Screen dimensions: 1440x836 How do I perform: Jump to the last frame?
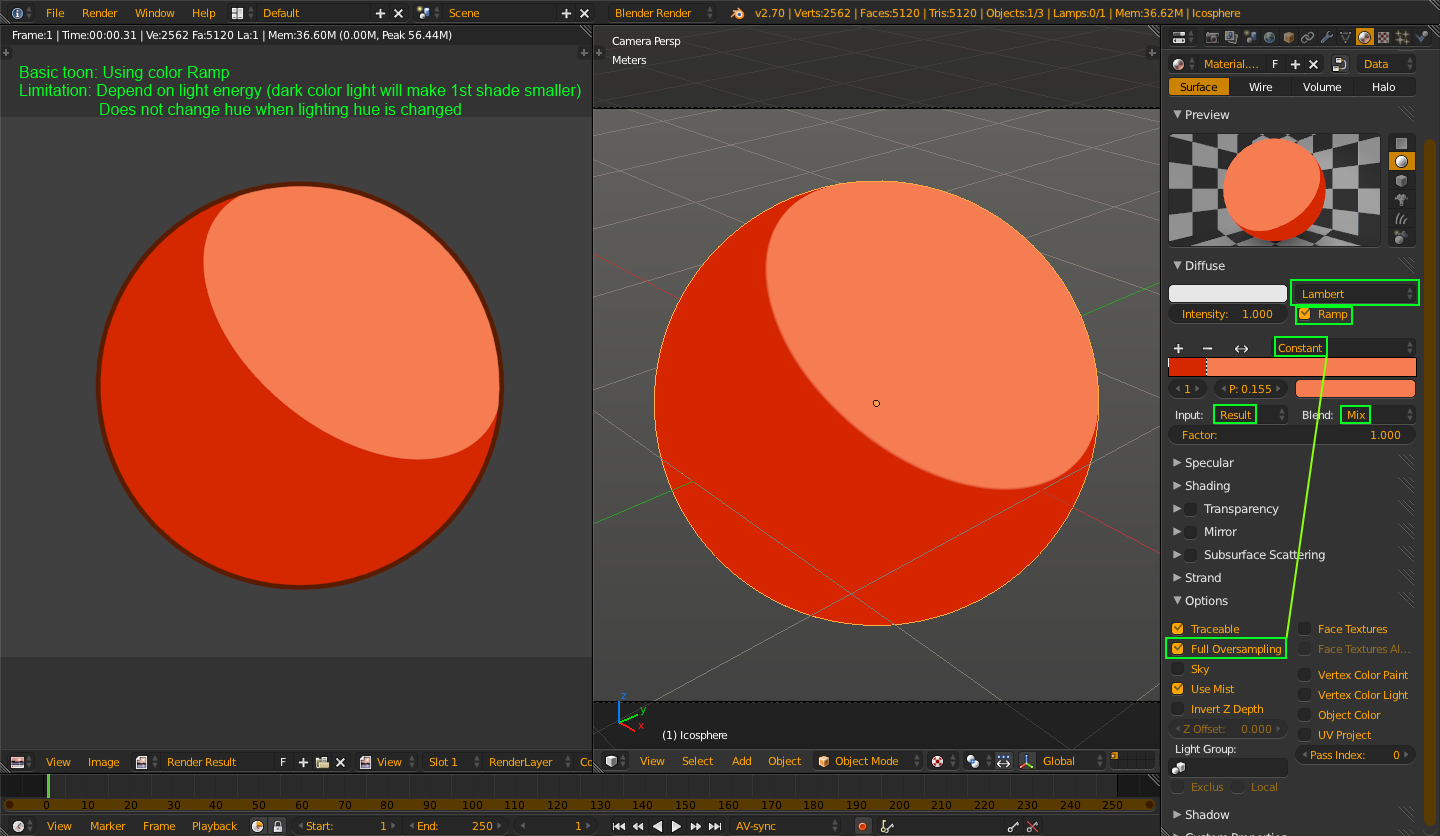(x=714, y=826)
